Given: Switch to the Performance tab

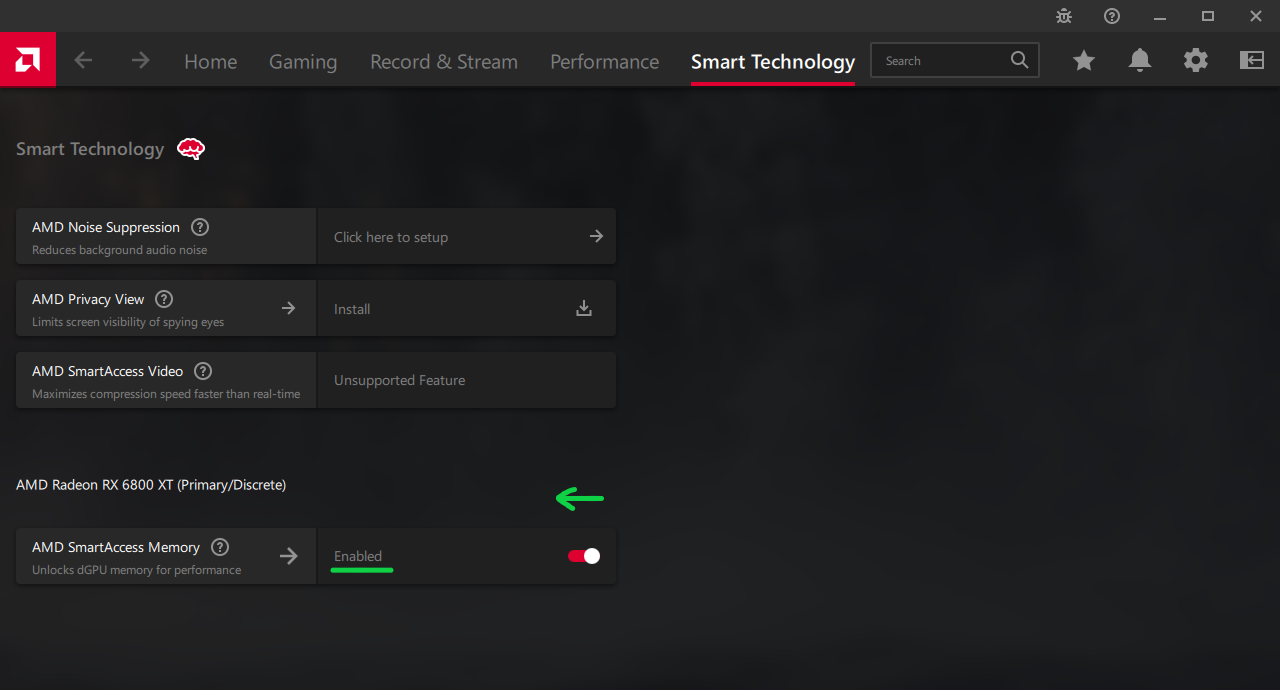Looking at the screenshot, I should click(x=604, y=62).
